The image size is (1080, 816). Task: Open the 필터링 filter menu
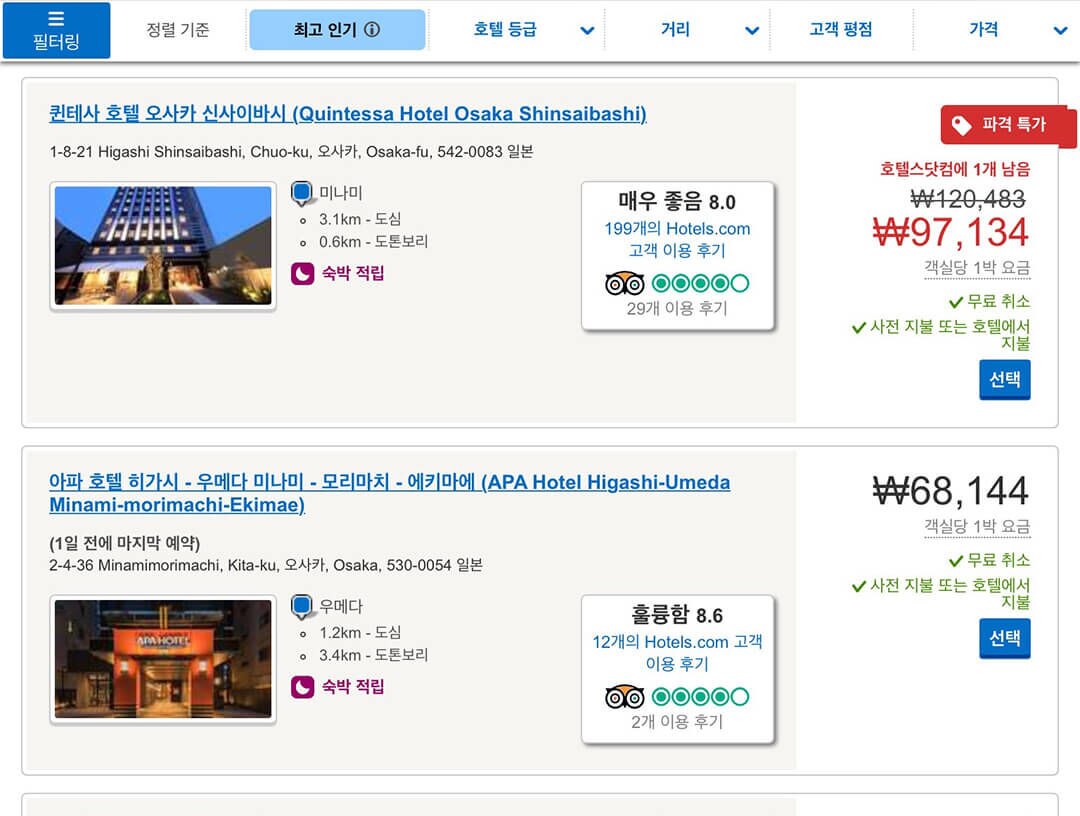[56, 30]
